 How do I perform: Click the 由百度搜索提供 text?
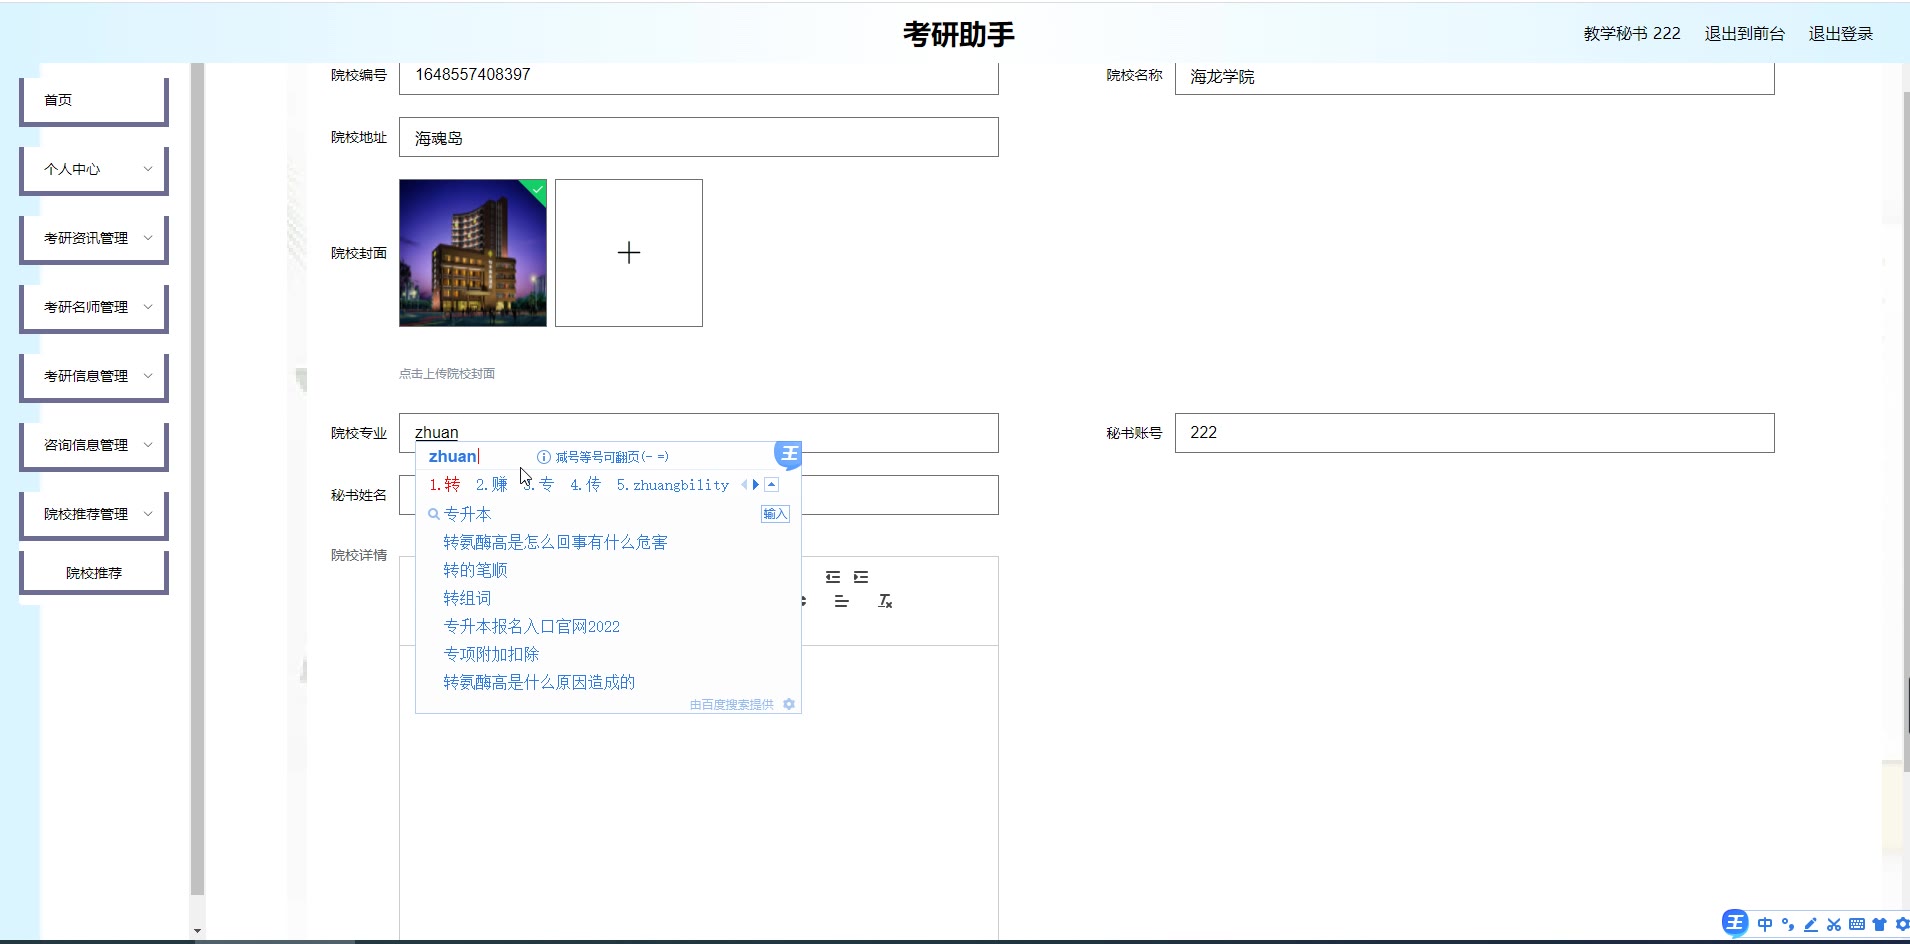pyautogui.click(x=731, y=705)
